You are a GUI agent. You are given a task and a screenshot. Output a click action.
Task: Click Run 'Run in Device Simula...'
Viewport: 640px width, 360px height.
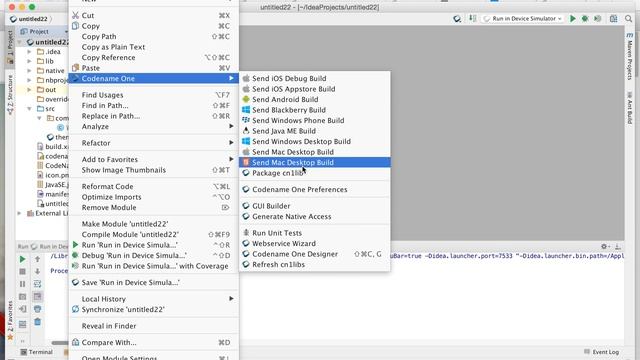tap(153, 245)
